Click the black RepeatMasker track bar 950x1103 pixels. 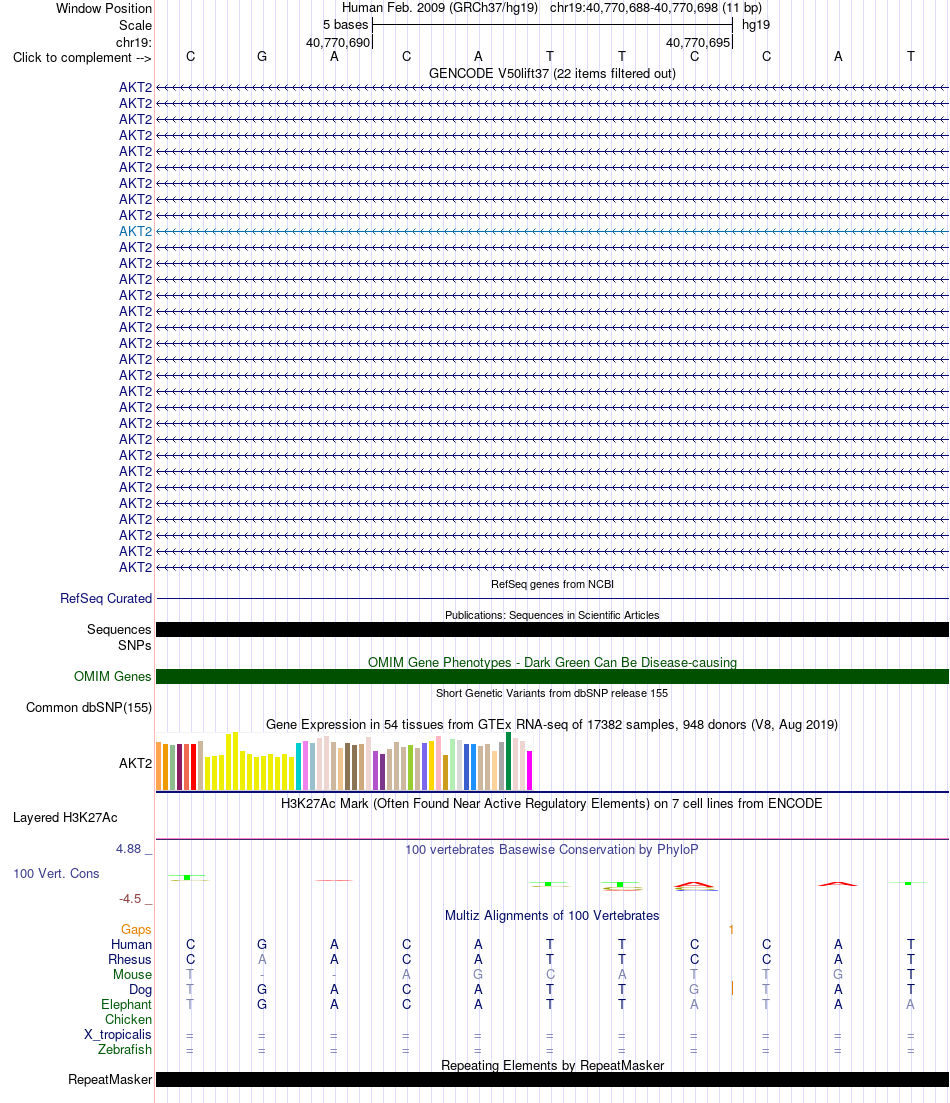pos(552,1080)
